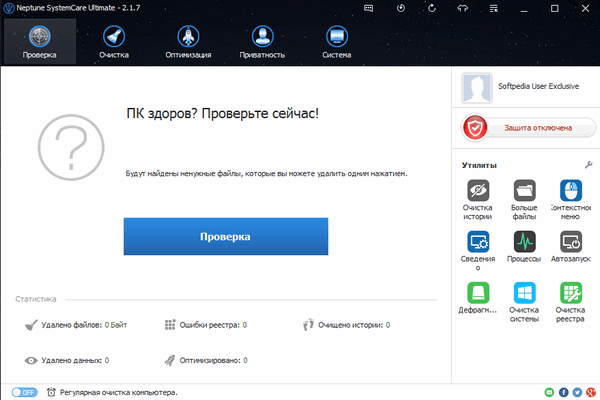This screenshot has height=400, width=600.
Task: Enable protection via Защита отключена slider
Action: (528, 127)
